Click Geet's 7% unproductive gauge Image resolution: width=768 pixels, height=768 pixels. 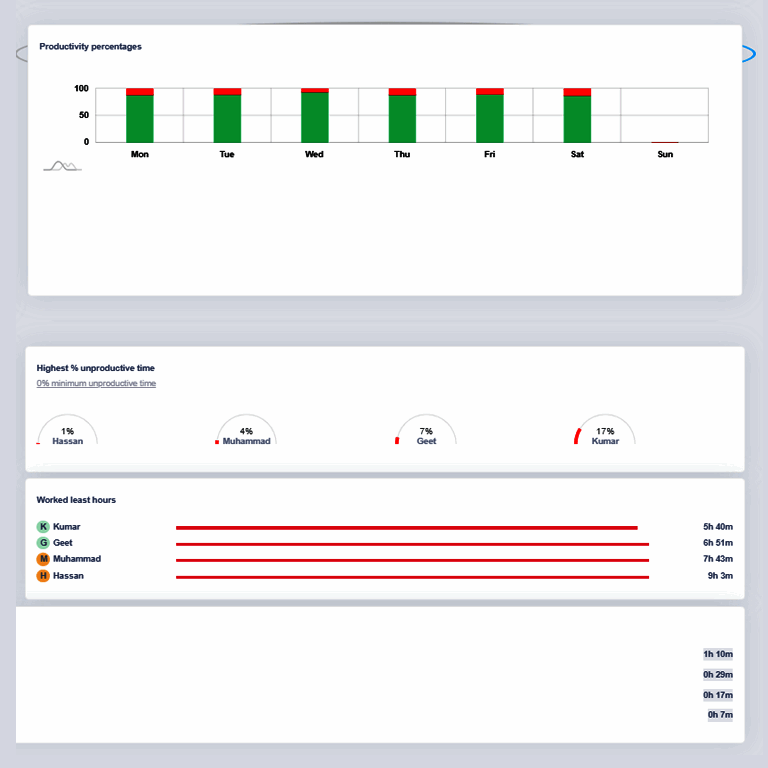tap(426, 430)
